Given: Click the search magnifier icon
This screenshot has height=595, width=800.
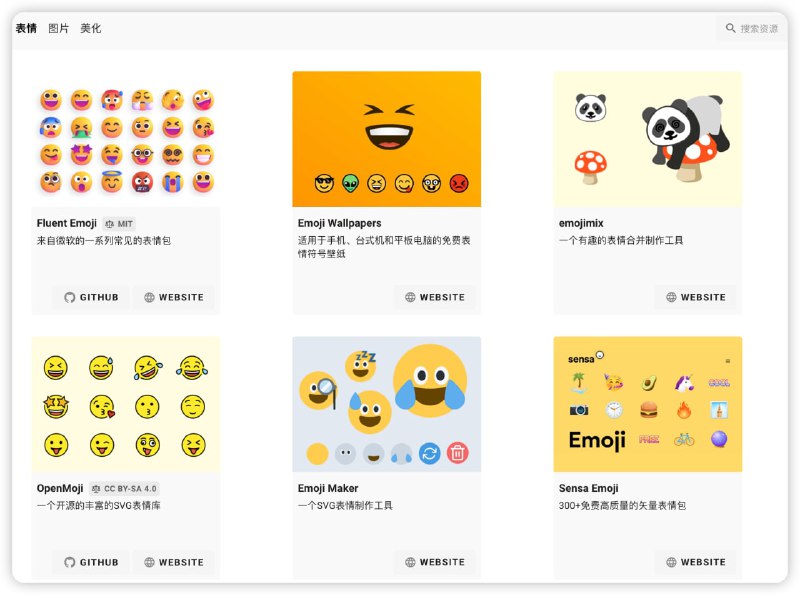Looking at the screenshot, I should point(731,28).
